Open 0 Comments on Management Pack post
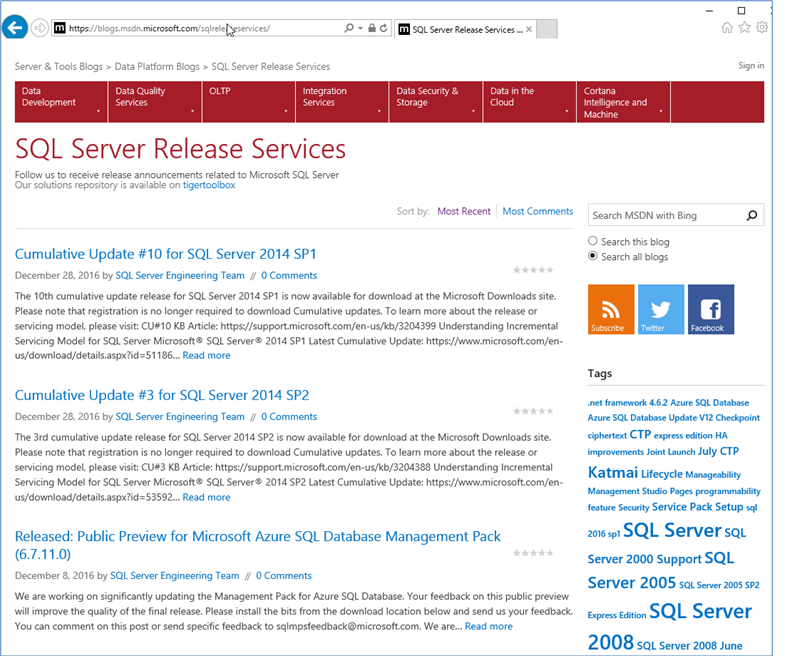This screenshot has width=800, height=657. tap(284, 575)
